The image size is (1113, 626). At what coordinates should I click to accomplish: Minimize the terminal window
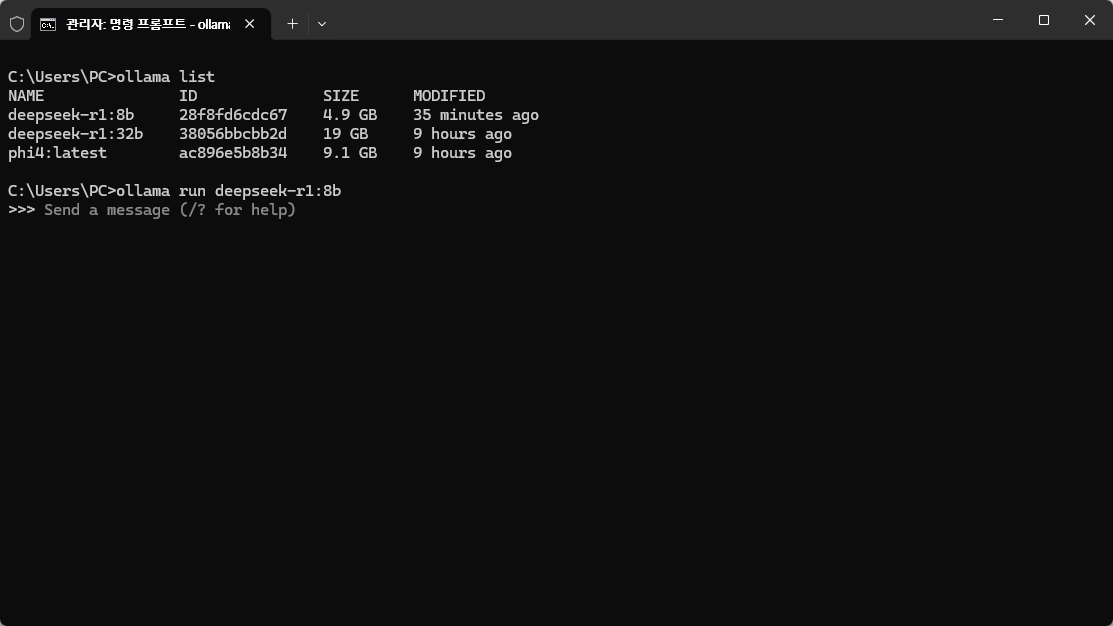pos(998,20)
